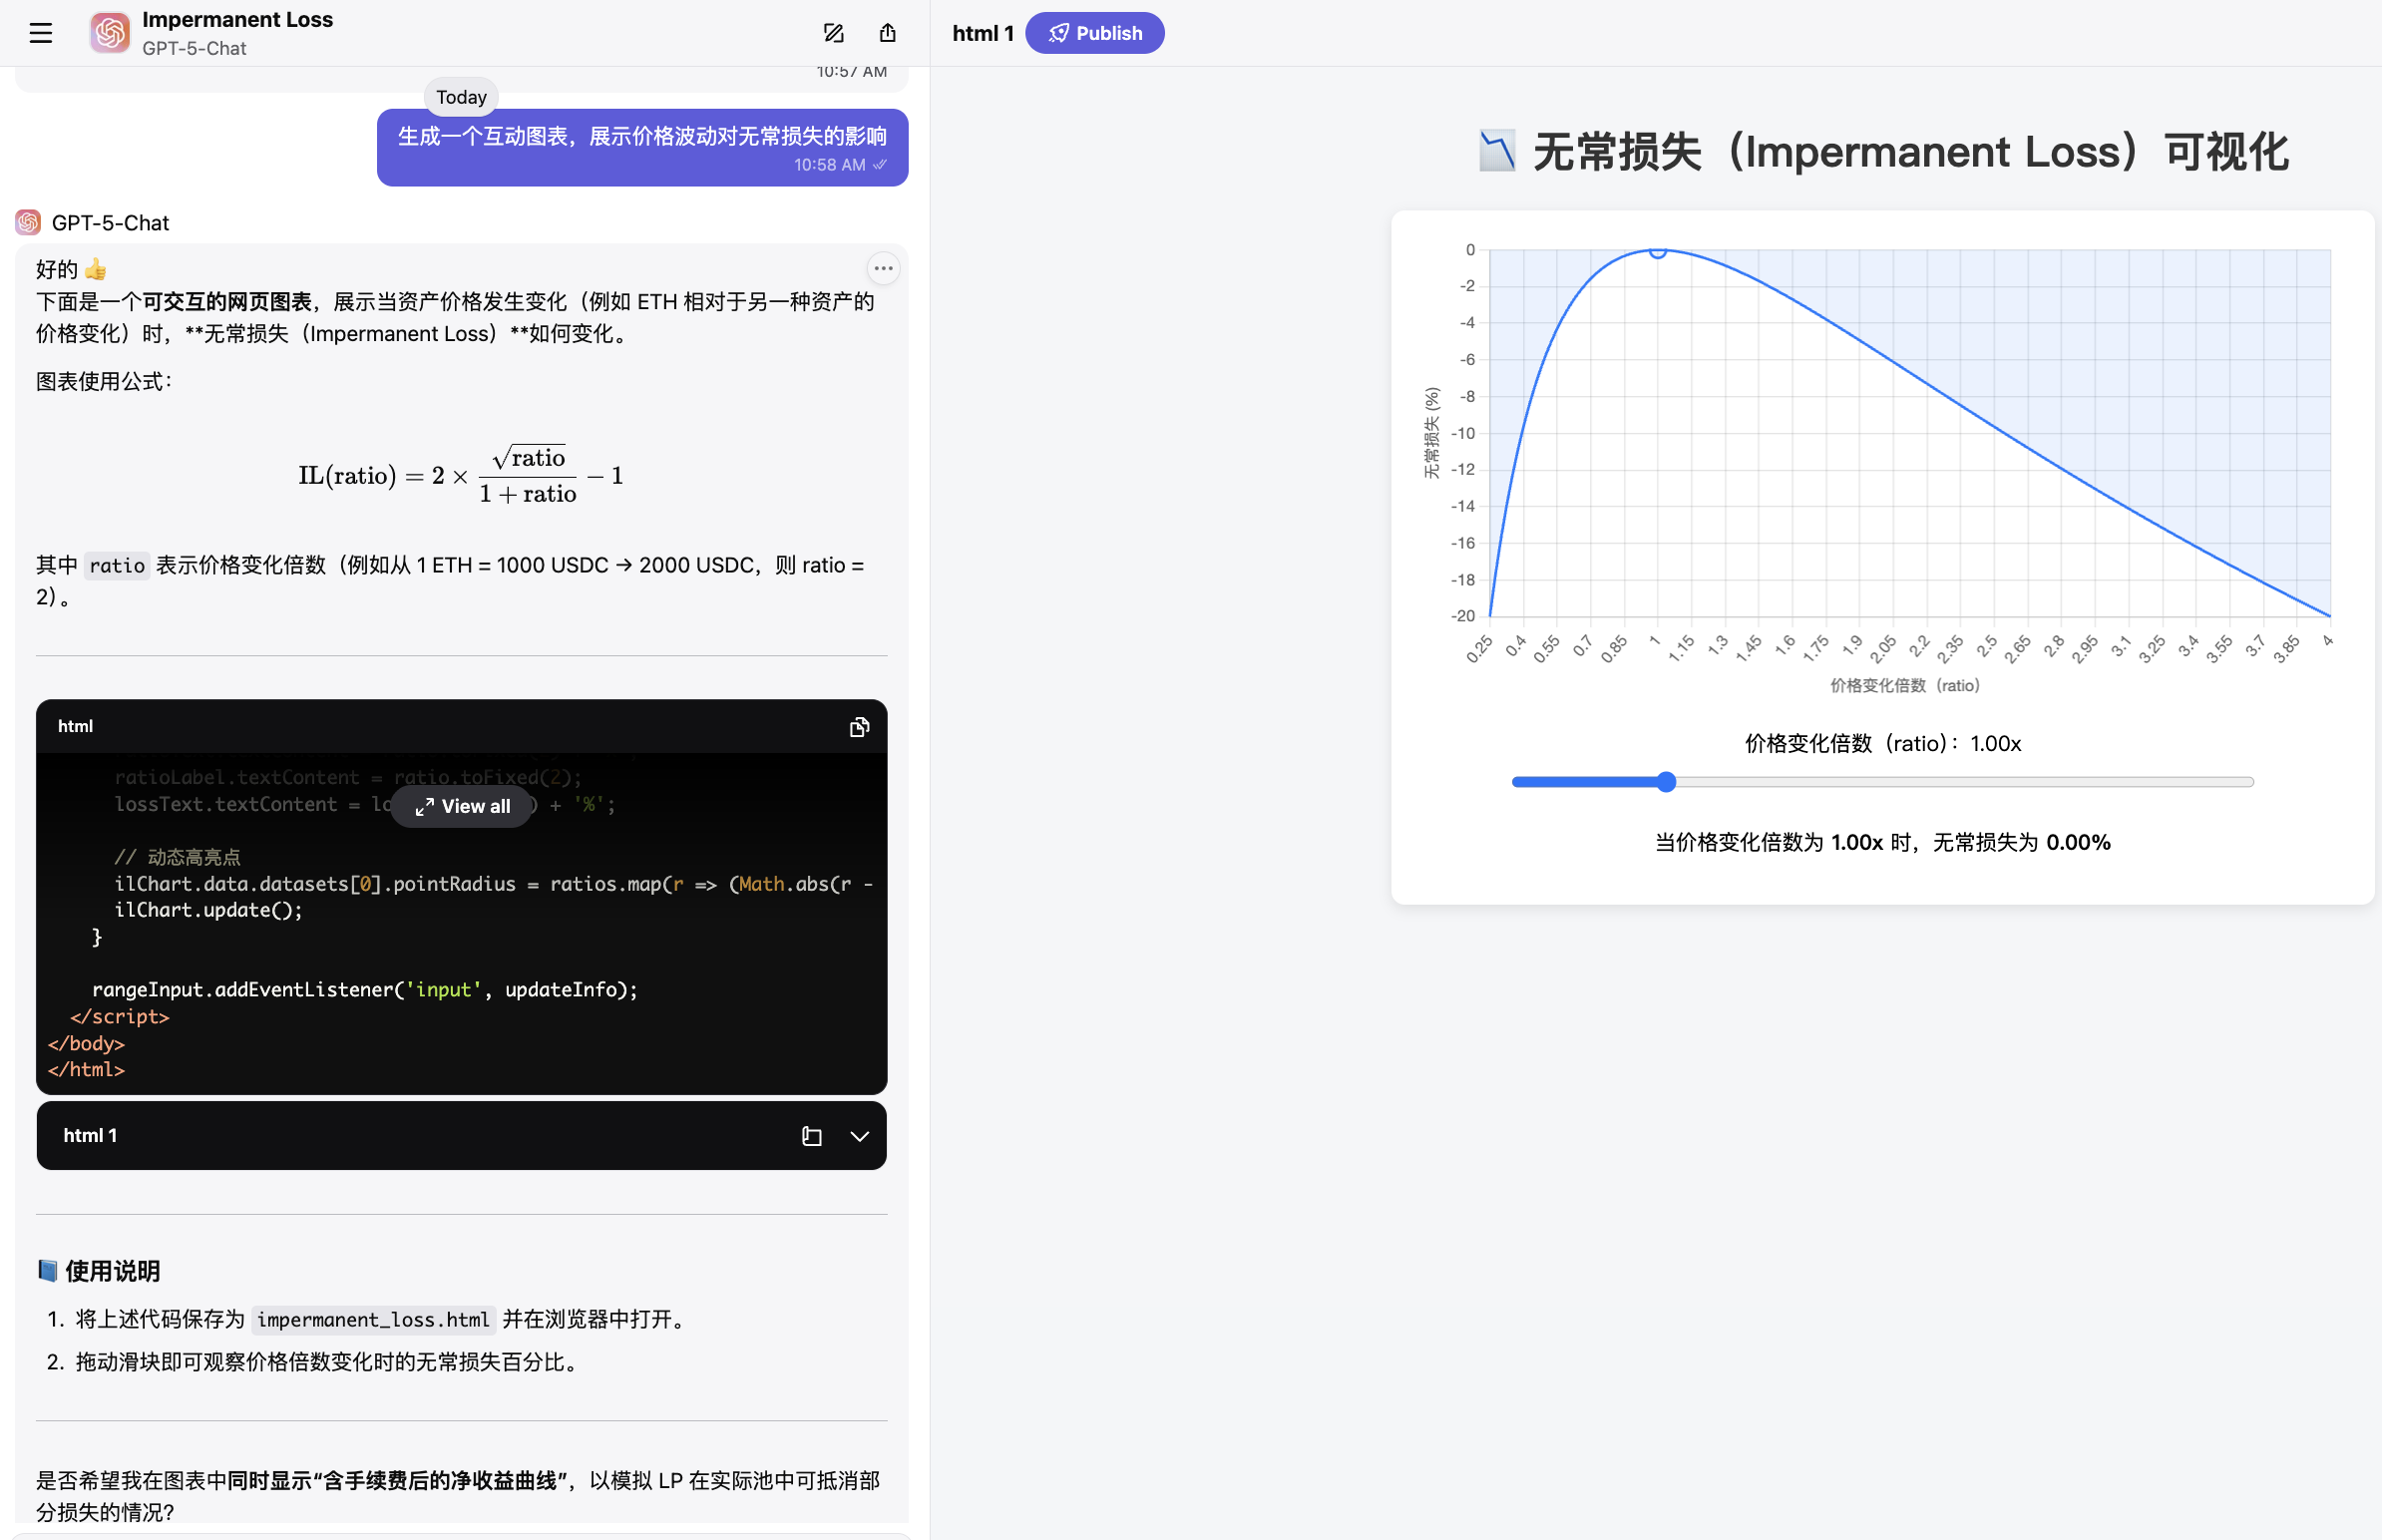
Task: Click the price ratio slider handle
Action: [1665, 782]
